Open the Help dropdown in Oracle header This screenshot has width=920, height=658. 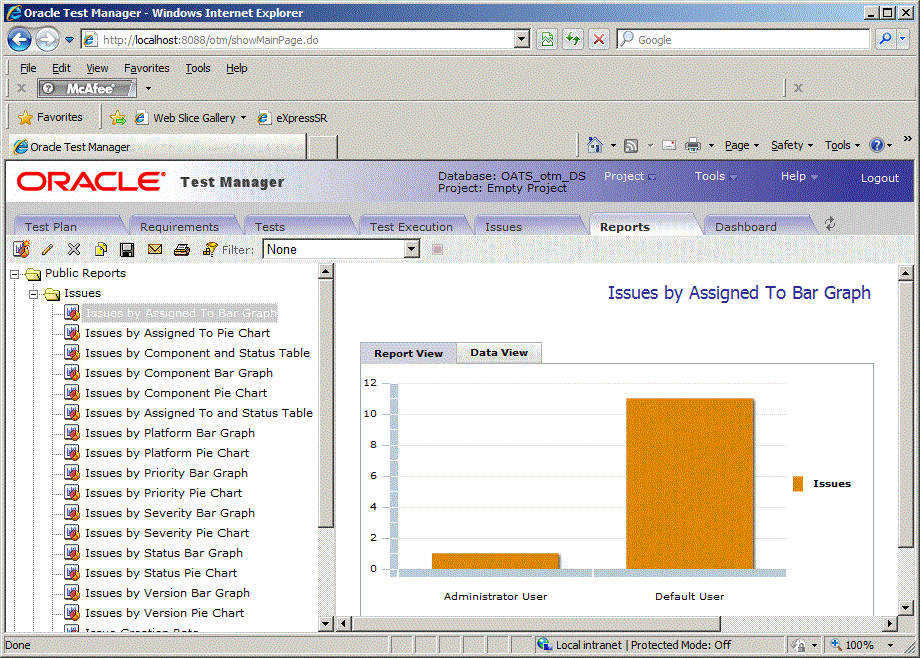799,176
